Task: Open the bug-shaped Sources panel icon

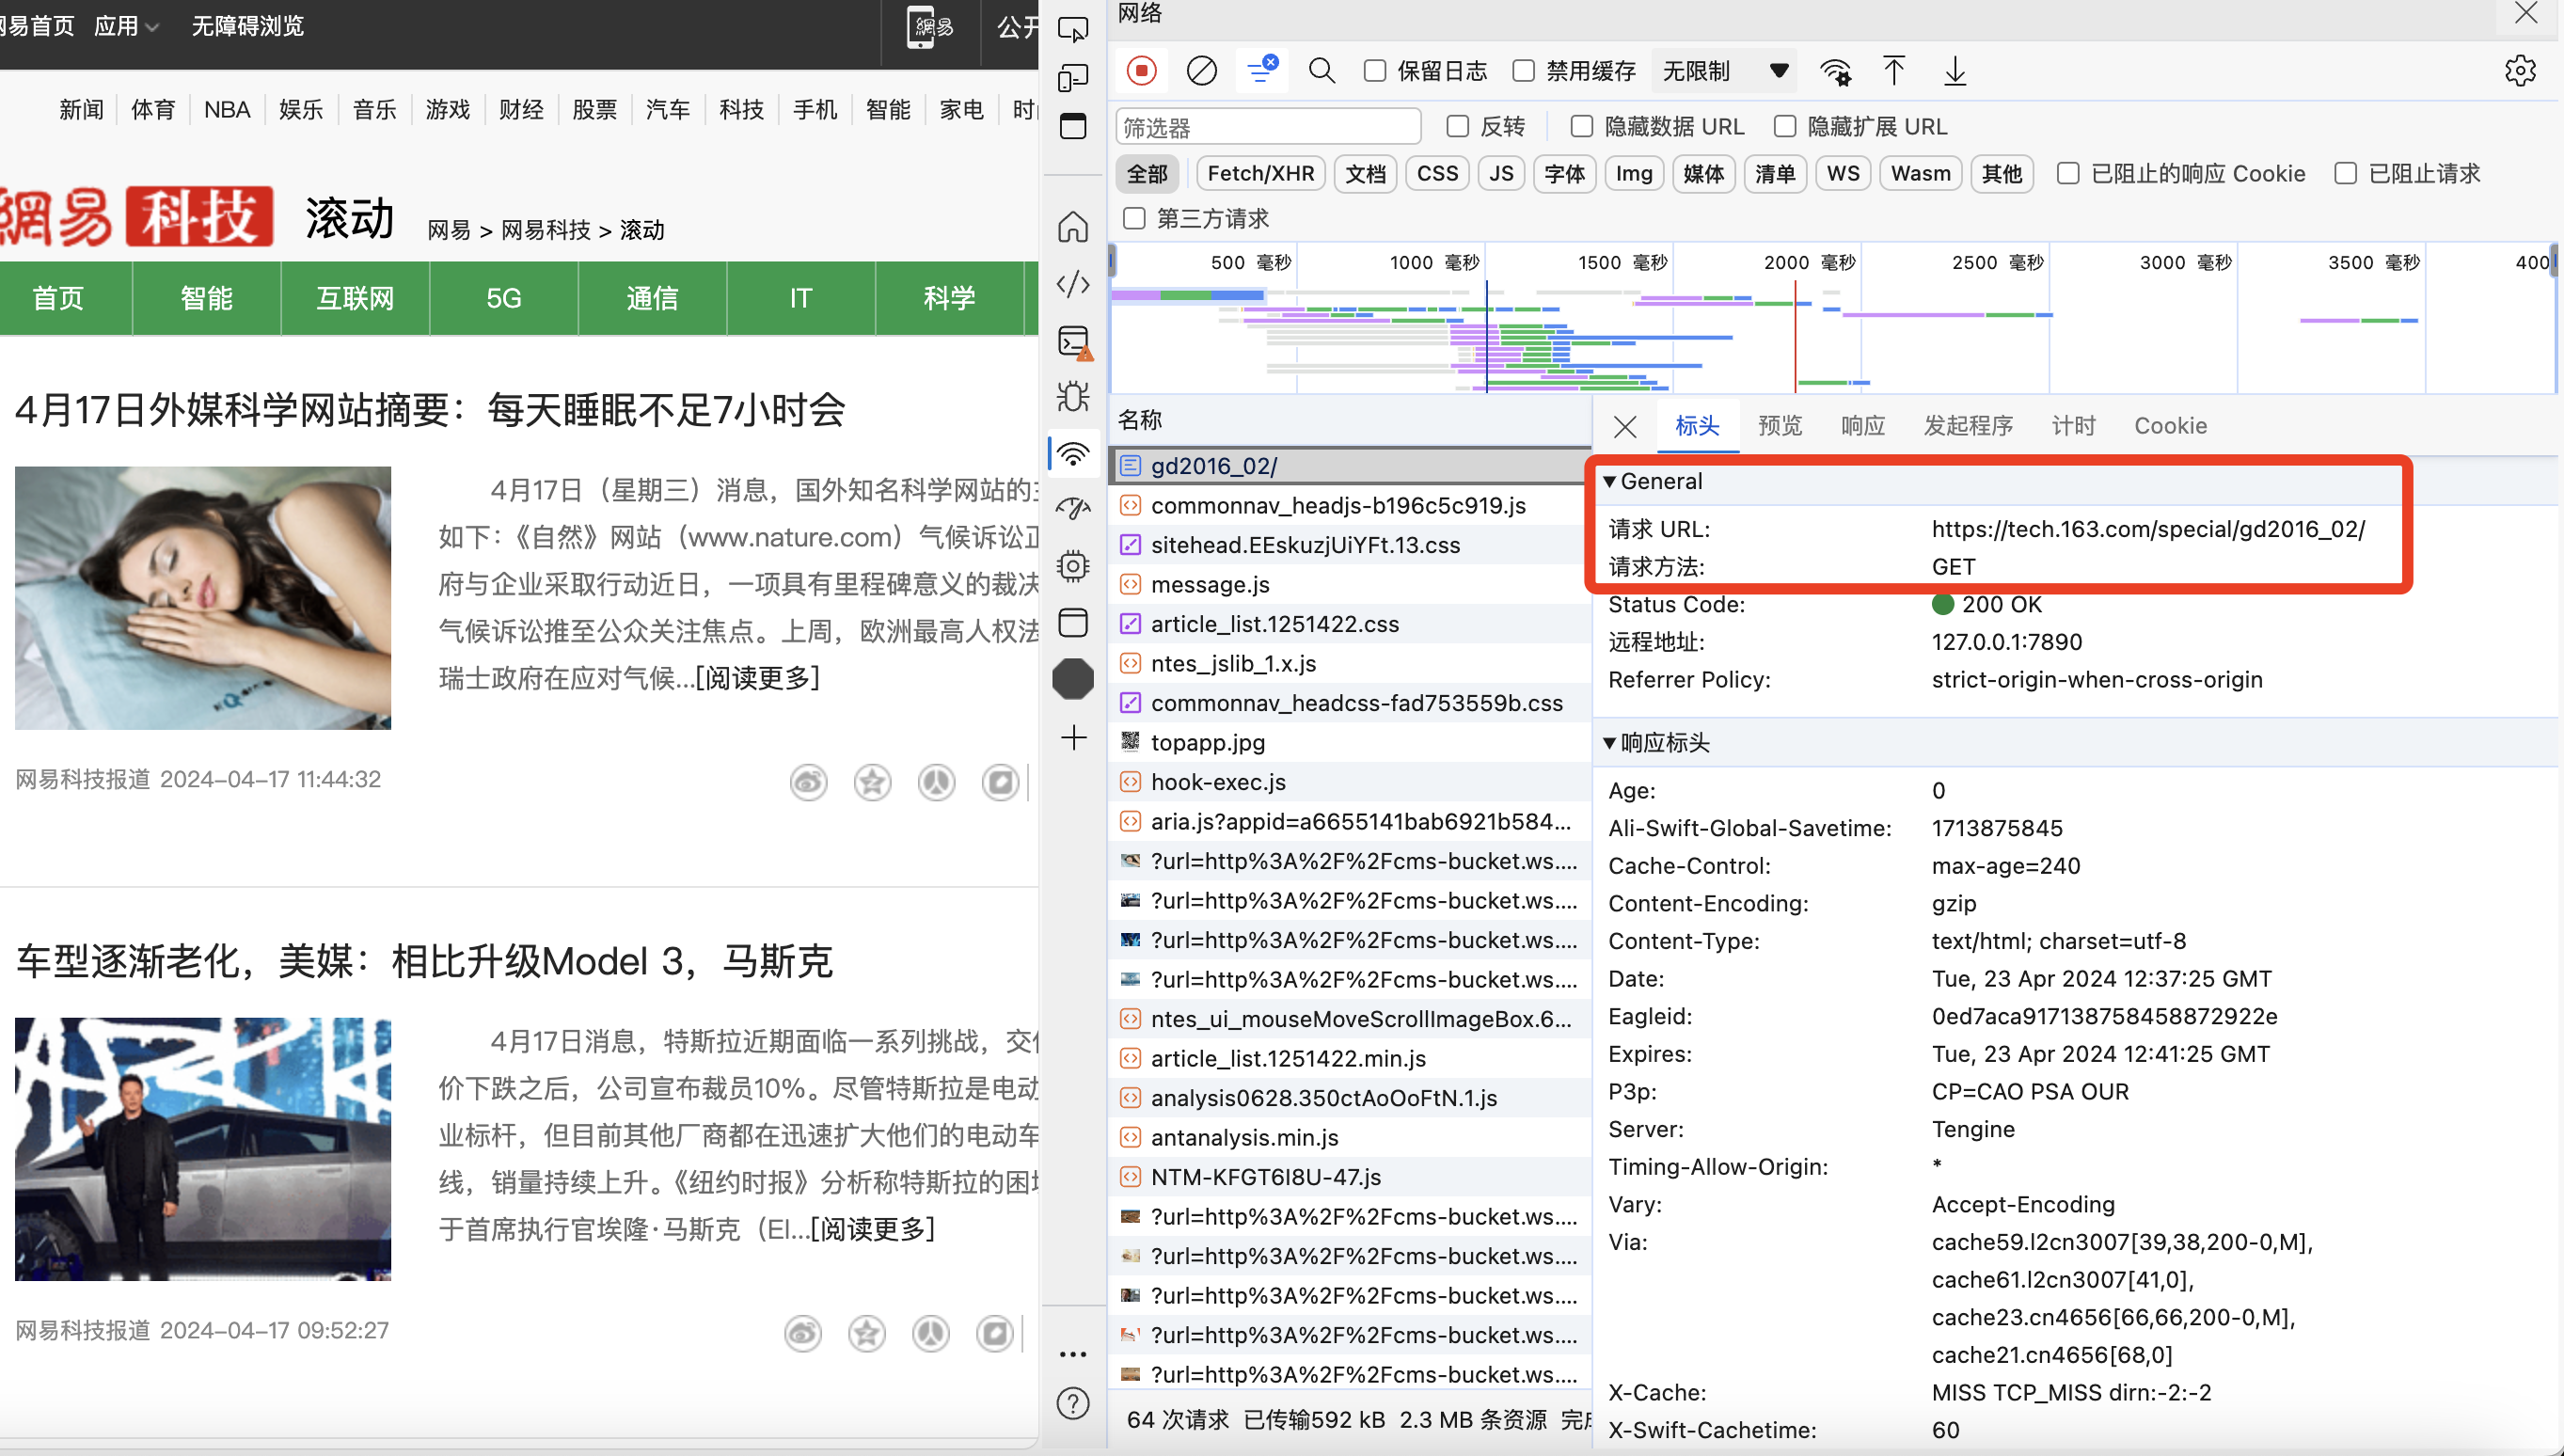Action: pos(1073,397)
